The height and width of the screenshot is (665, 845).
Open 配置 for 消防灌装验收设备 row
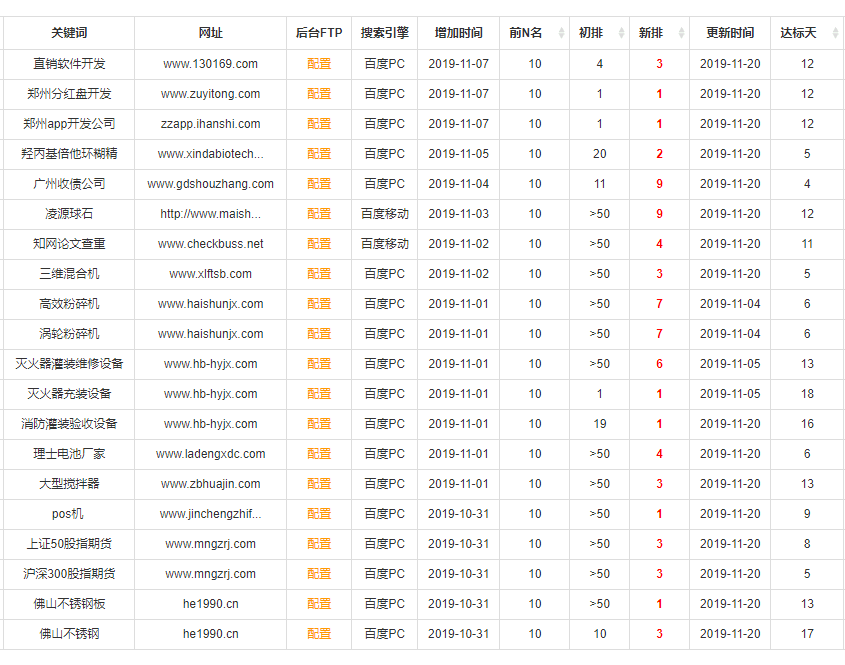point(319,424)
